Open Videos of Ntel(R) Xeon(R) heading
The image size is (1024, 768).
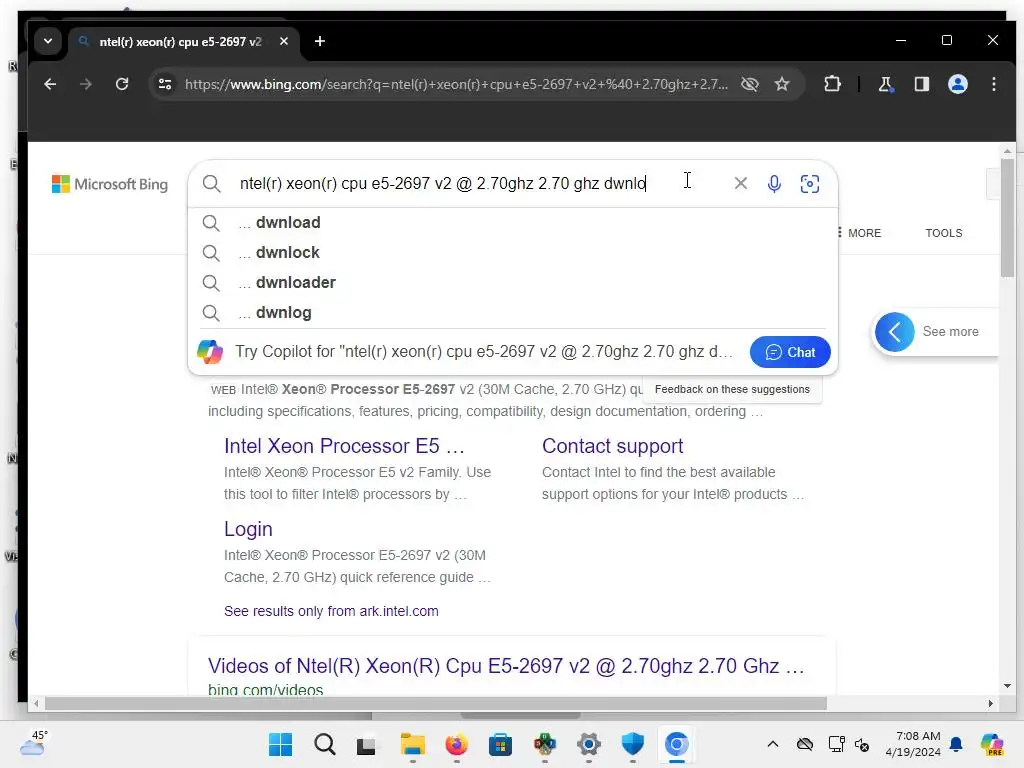(506, 666)
